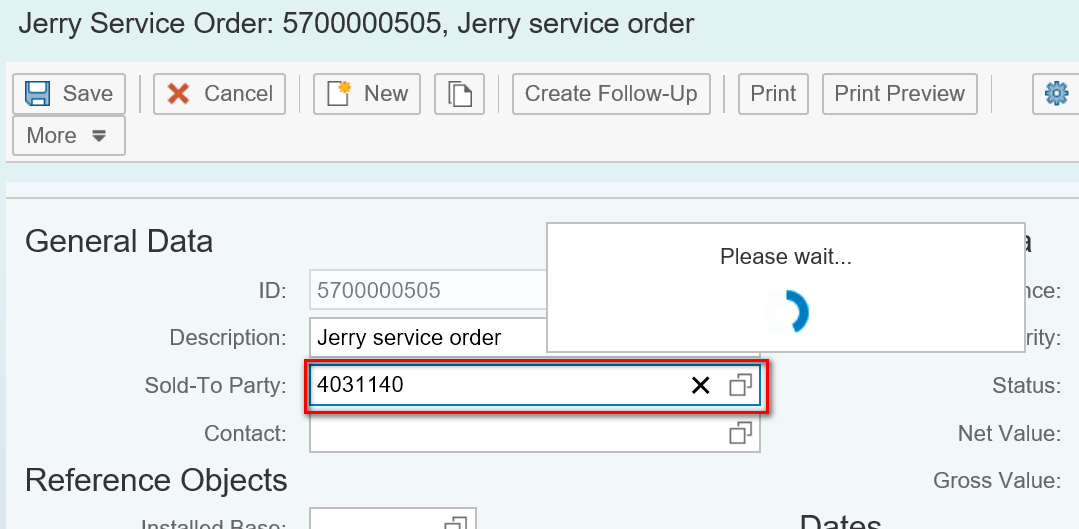The height and width of the screenshot is (529, 1079).
Task: Clear the Sold-To Party value with X icon
Action: click(701, 385)
